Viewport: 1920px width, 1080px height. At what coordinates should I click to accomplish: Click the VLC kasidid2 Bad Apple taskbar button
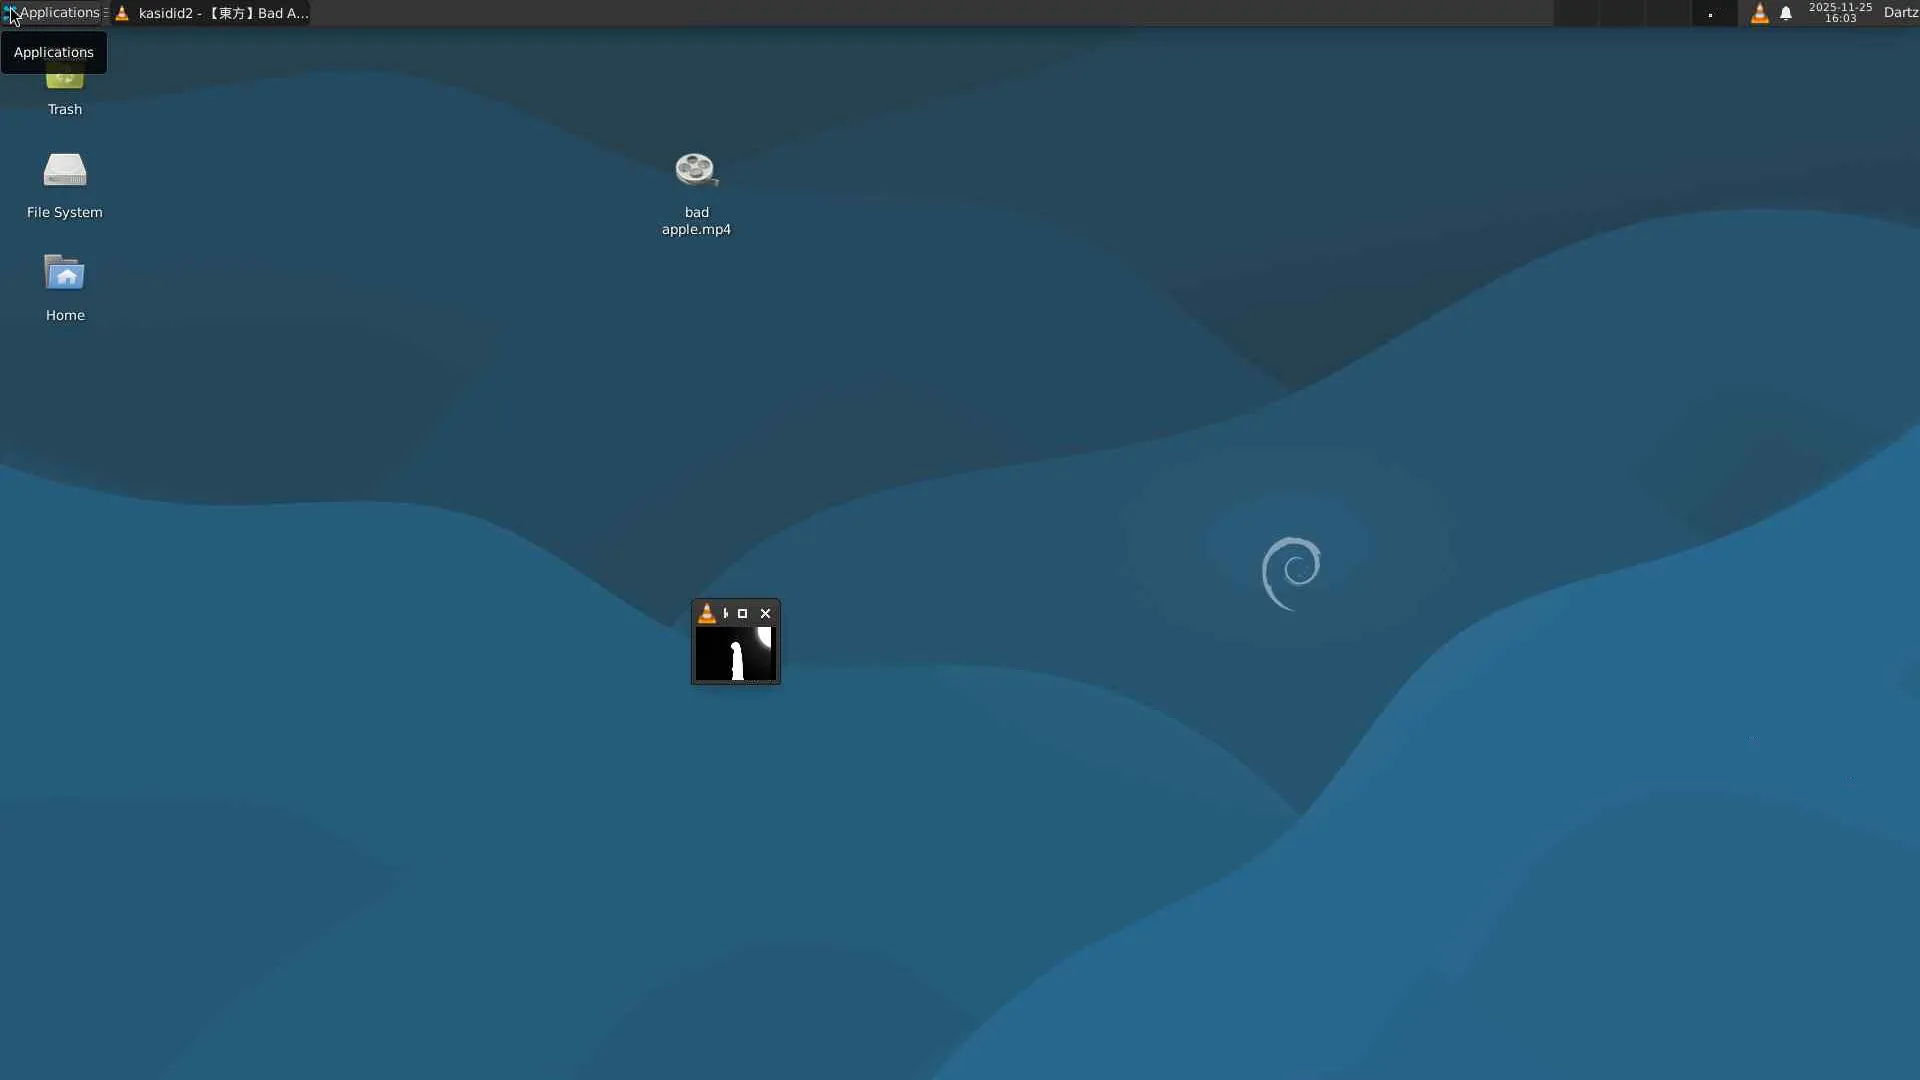(212, 13)
